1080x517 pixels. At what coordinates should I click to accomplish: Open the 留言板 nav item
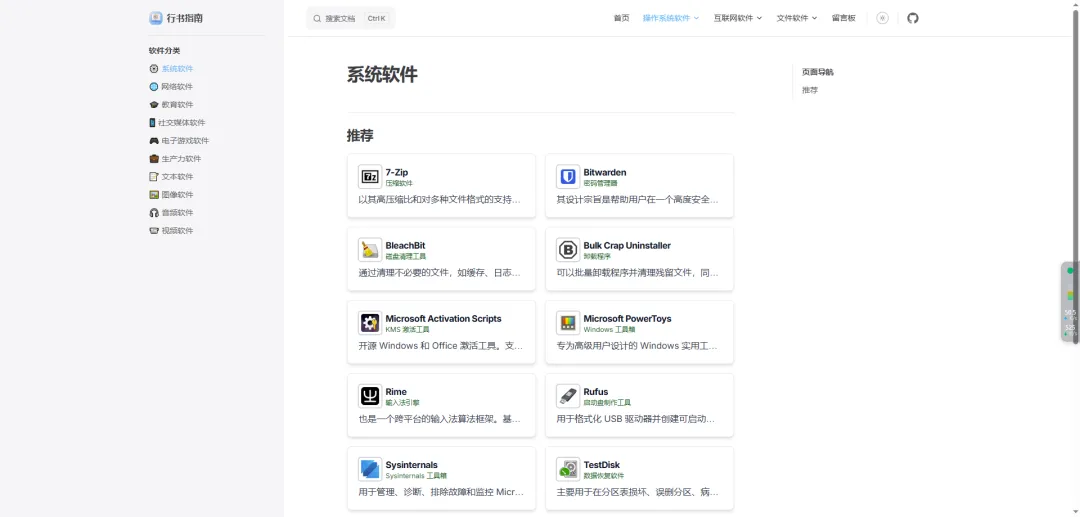coord(844,18)
